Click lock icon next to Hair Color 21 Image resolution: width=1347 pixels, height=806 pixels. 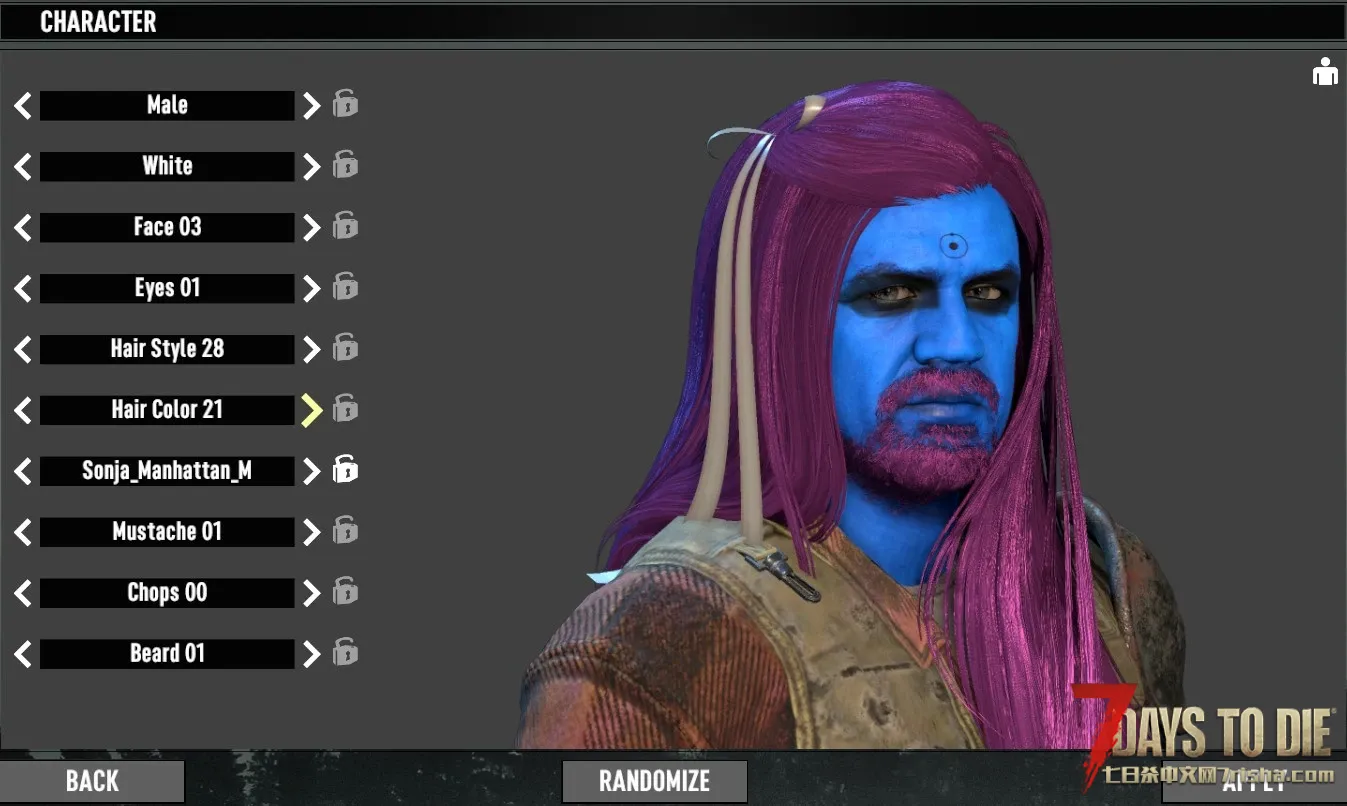(x=345, y=409)
